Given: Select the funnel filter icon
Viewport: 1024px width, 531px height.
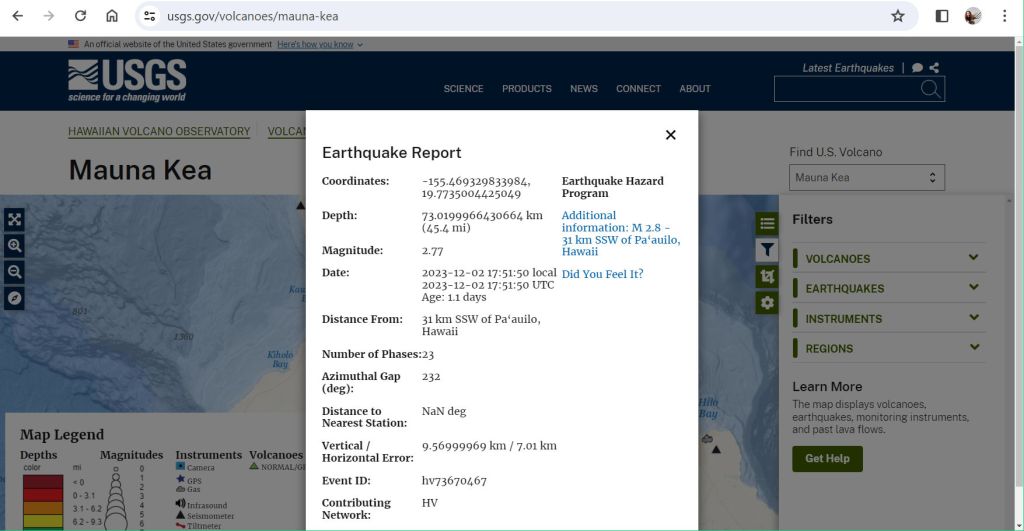Looking at the screenshot, I should [767, 250].
